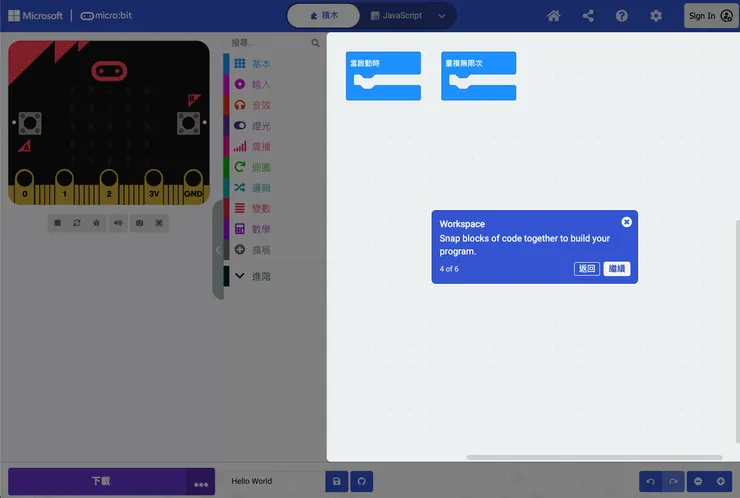The width and height of the screenshot is (740, 498).
Task: Open the Help question mark icon
Action: coord(622,16)
